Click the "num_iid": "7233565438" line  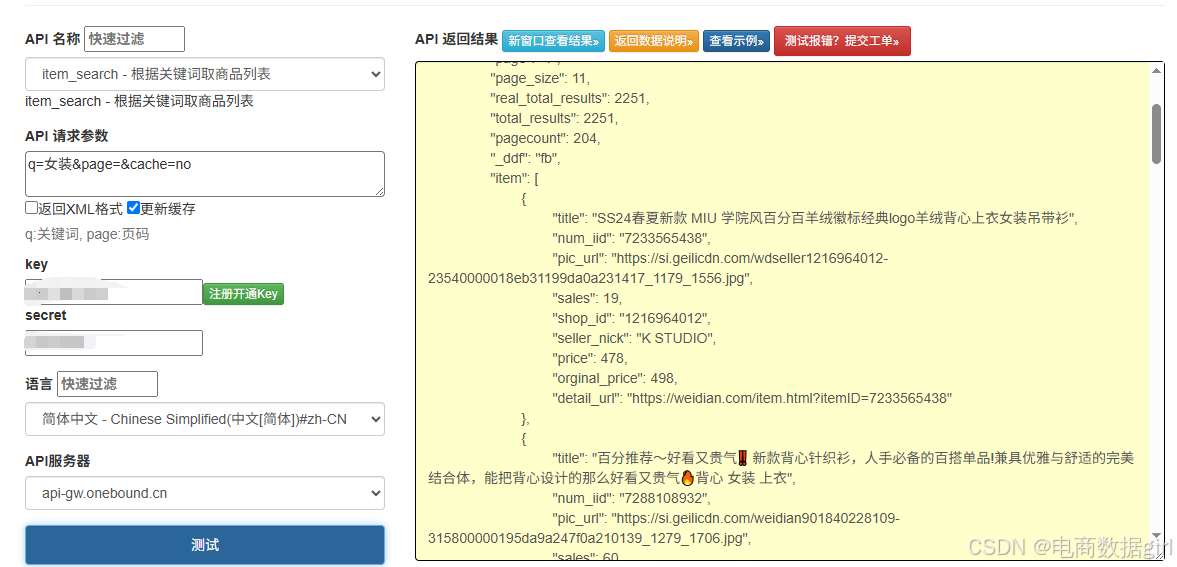[x=631, y=239]
